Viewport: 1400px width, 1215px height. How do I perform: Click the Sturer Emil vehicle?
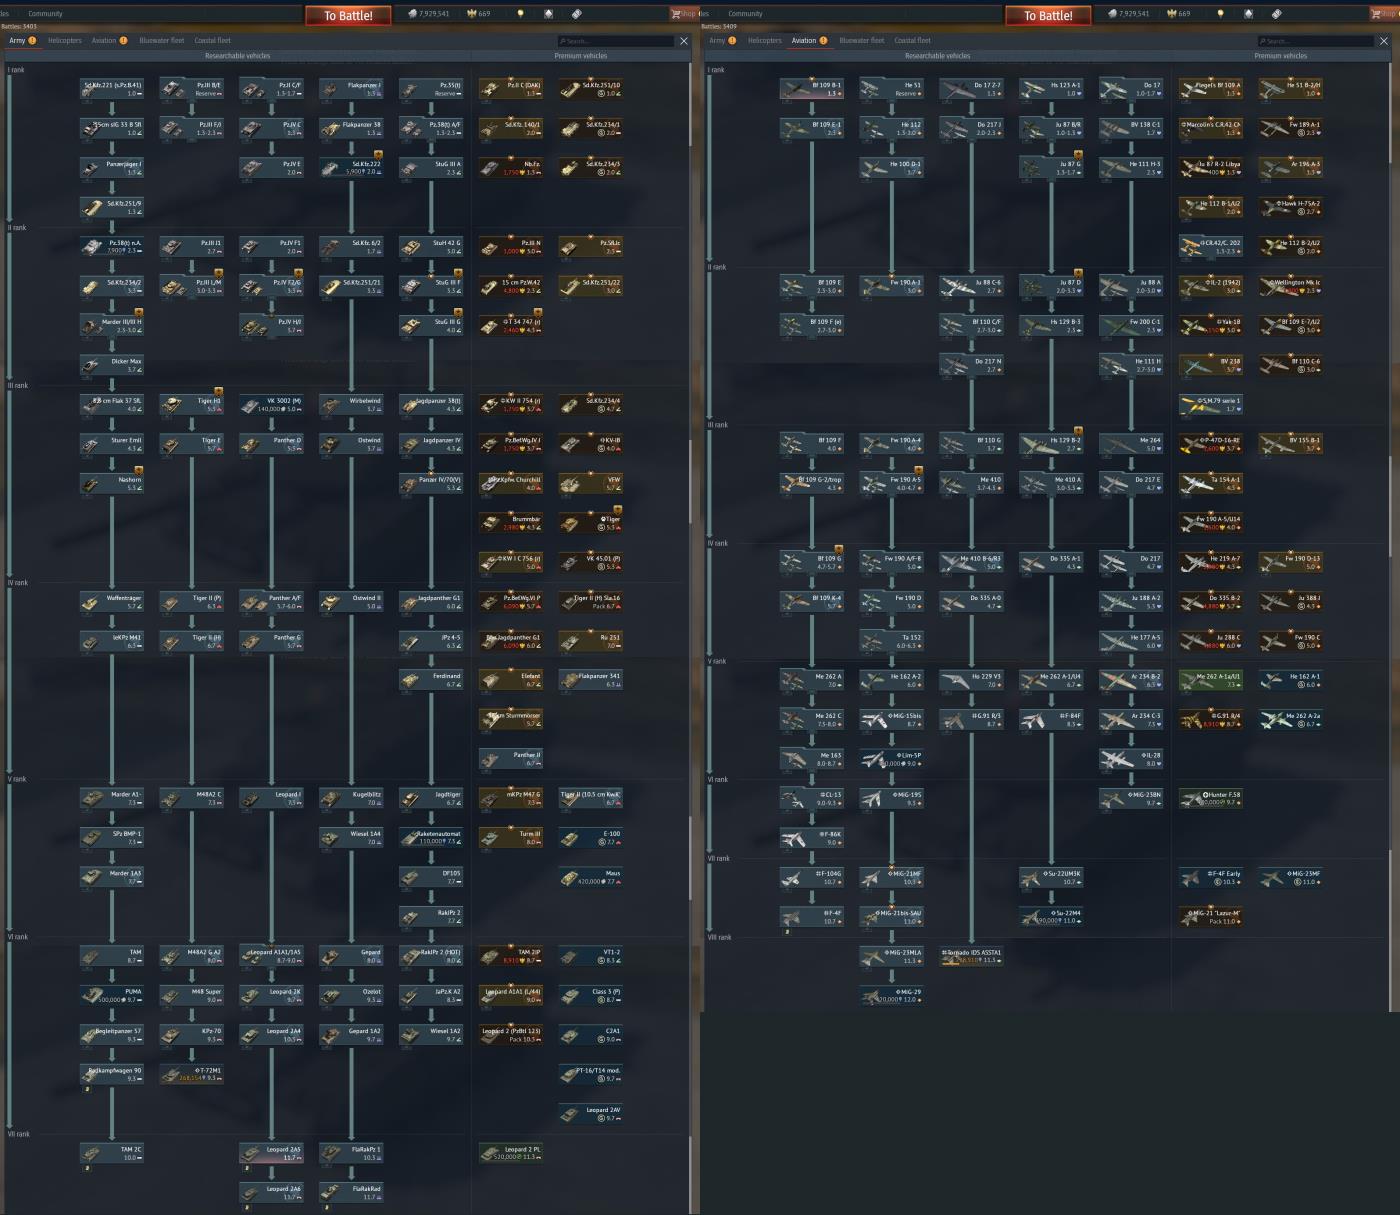[111, 443]
